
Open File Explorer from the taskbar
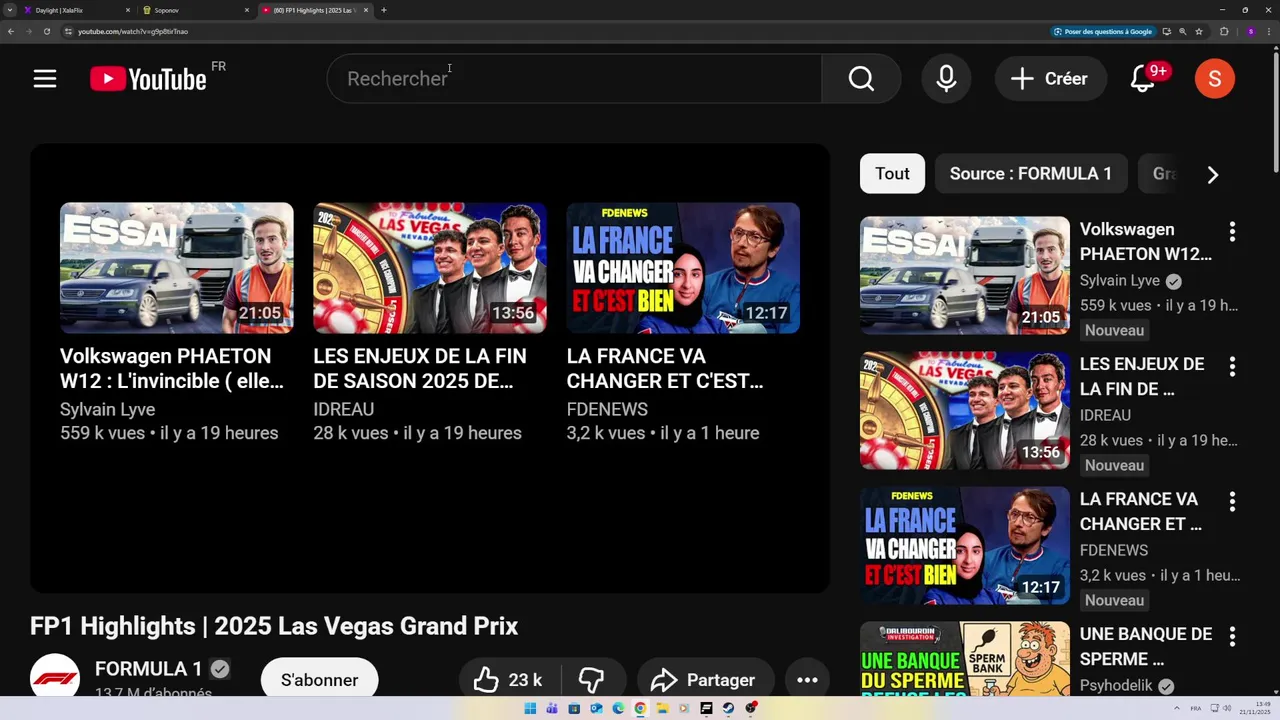coord(662,708)
